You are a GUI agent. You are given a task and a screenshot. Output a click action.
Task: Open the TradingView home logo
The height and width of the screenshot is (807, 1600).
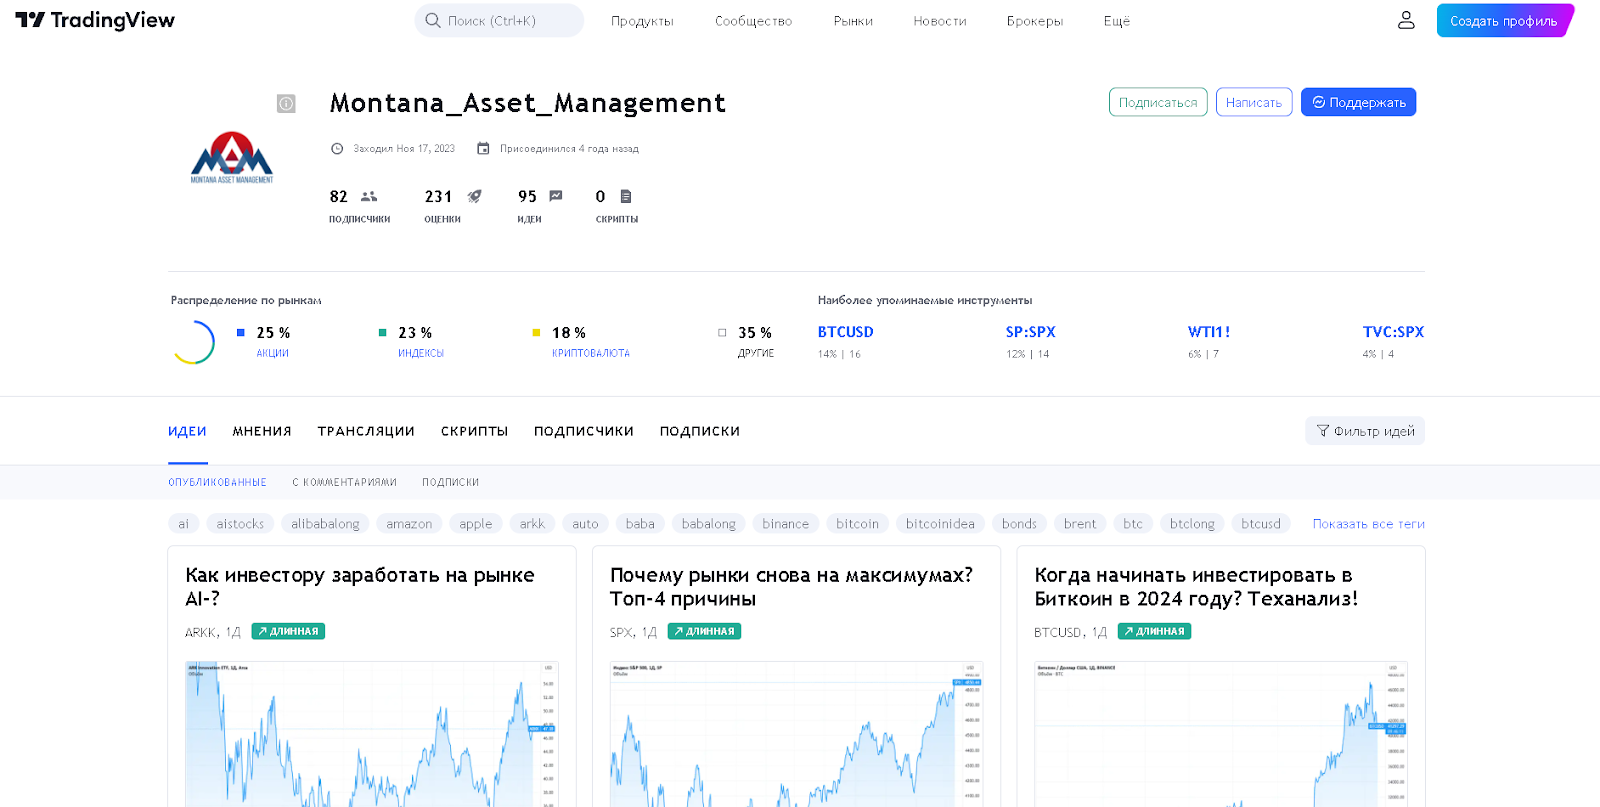tap(95, 20)
